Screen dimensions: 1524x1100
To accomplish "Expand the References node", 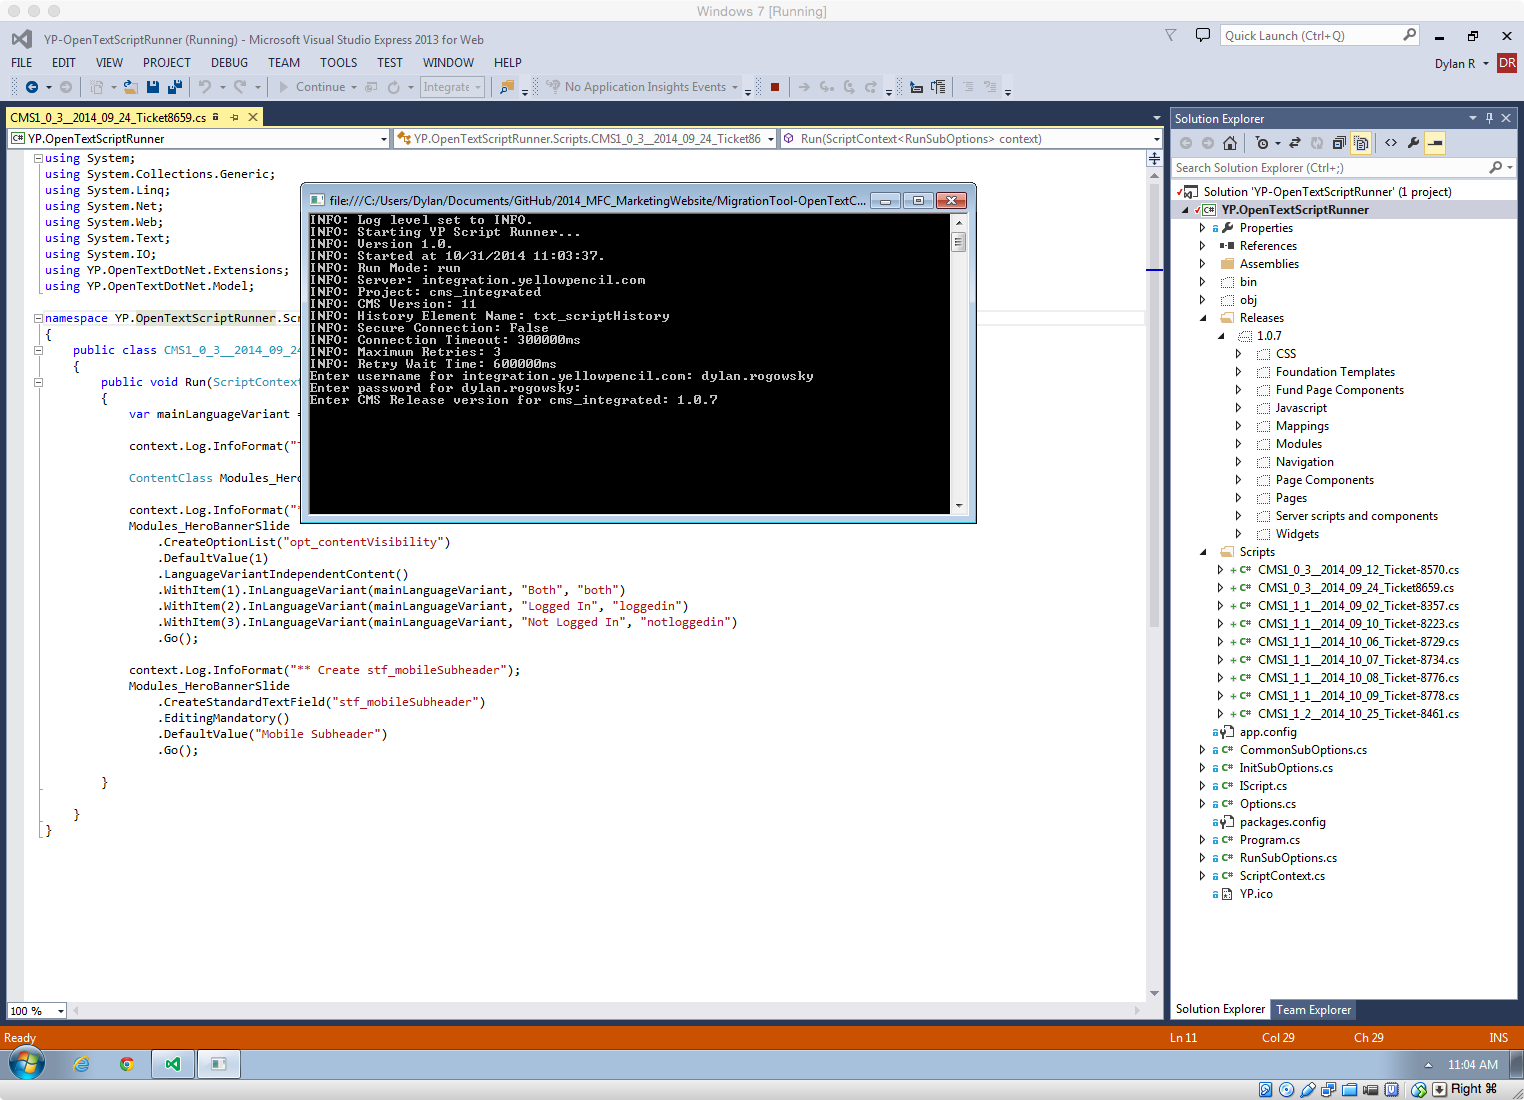I will coord(1202,246).
